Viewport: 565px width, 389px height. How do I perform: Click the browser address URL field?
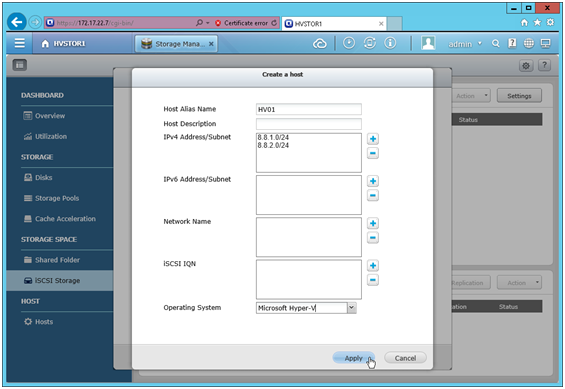[124, 23]
